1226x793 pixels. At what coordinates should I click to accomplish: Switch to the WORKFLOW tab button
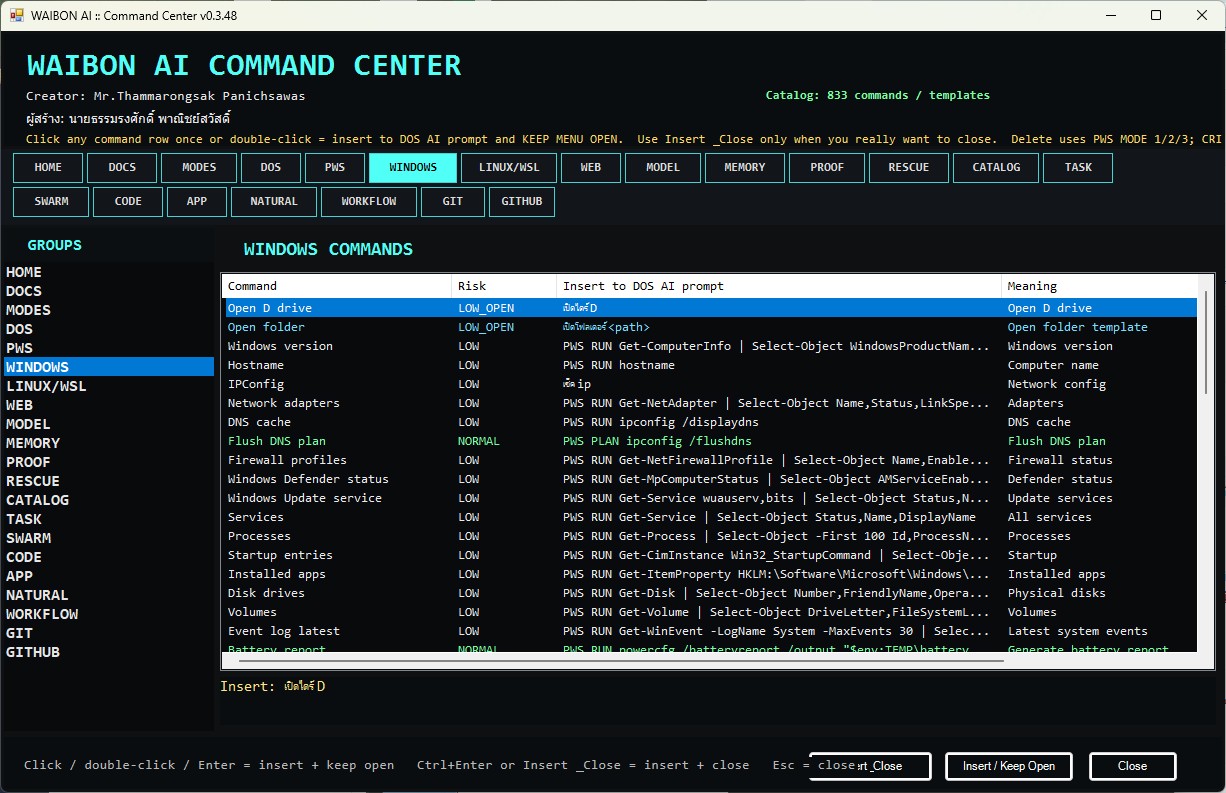click(369, 202)
